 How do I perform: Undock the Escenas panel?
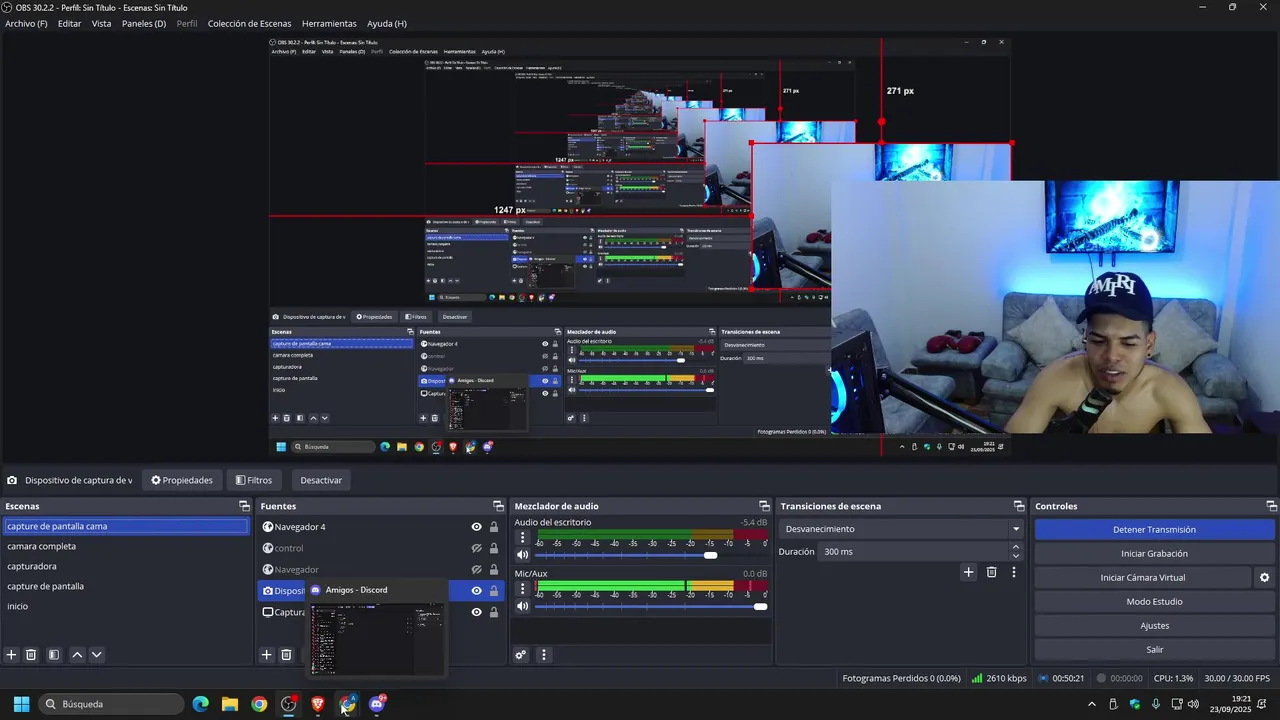[243, 506]
